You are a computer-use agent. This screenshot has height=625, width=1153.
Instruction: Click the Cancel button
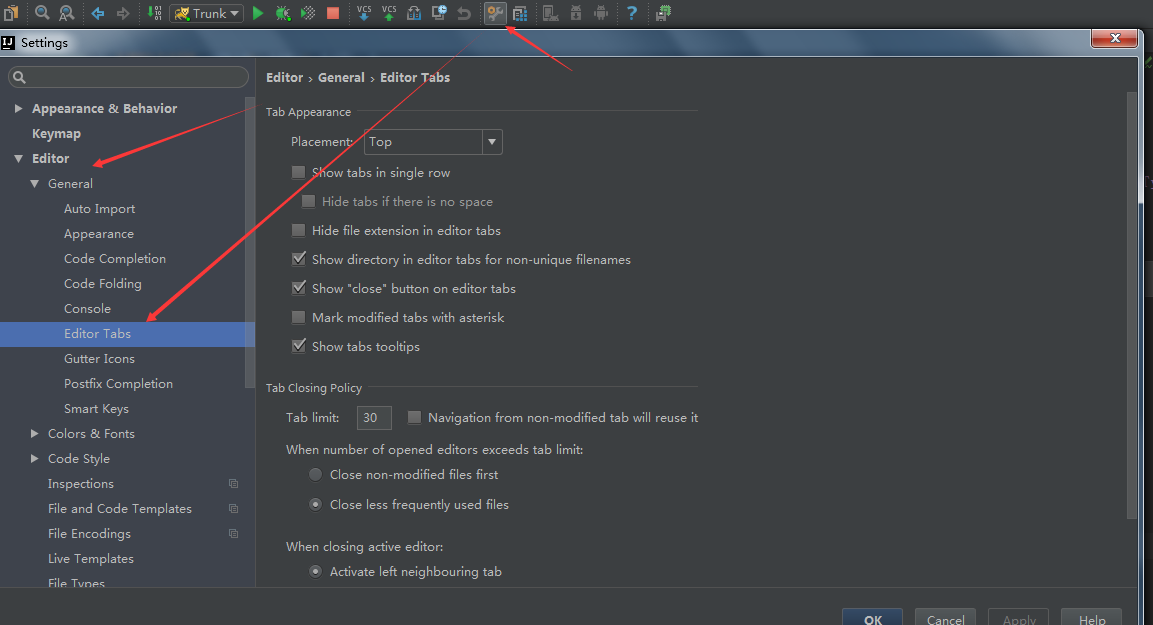click(x=945, y=617)
